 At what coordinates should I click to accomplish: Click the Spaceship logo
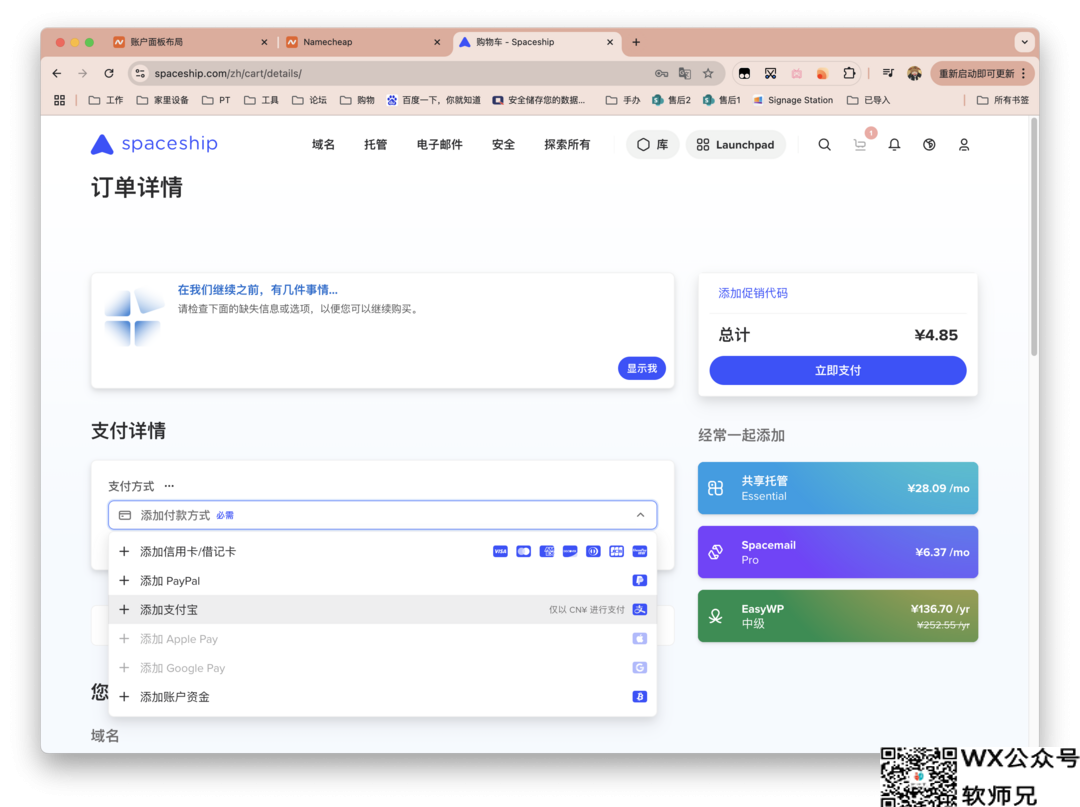(x=154, y=144)
